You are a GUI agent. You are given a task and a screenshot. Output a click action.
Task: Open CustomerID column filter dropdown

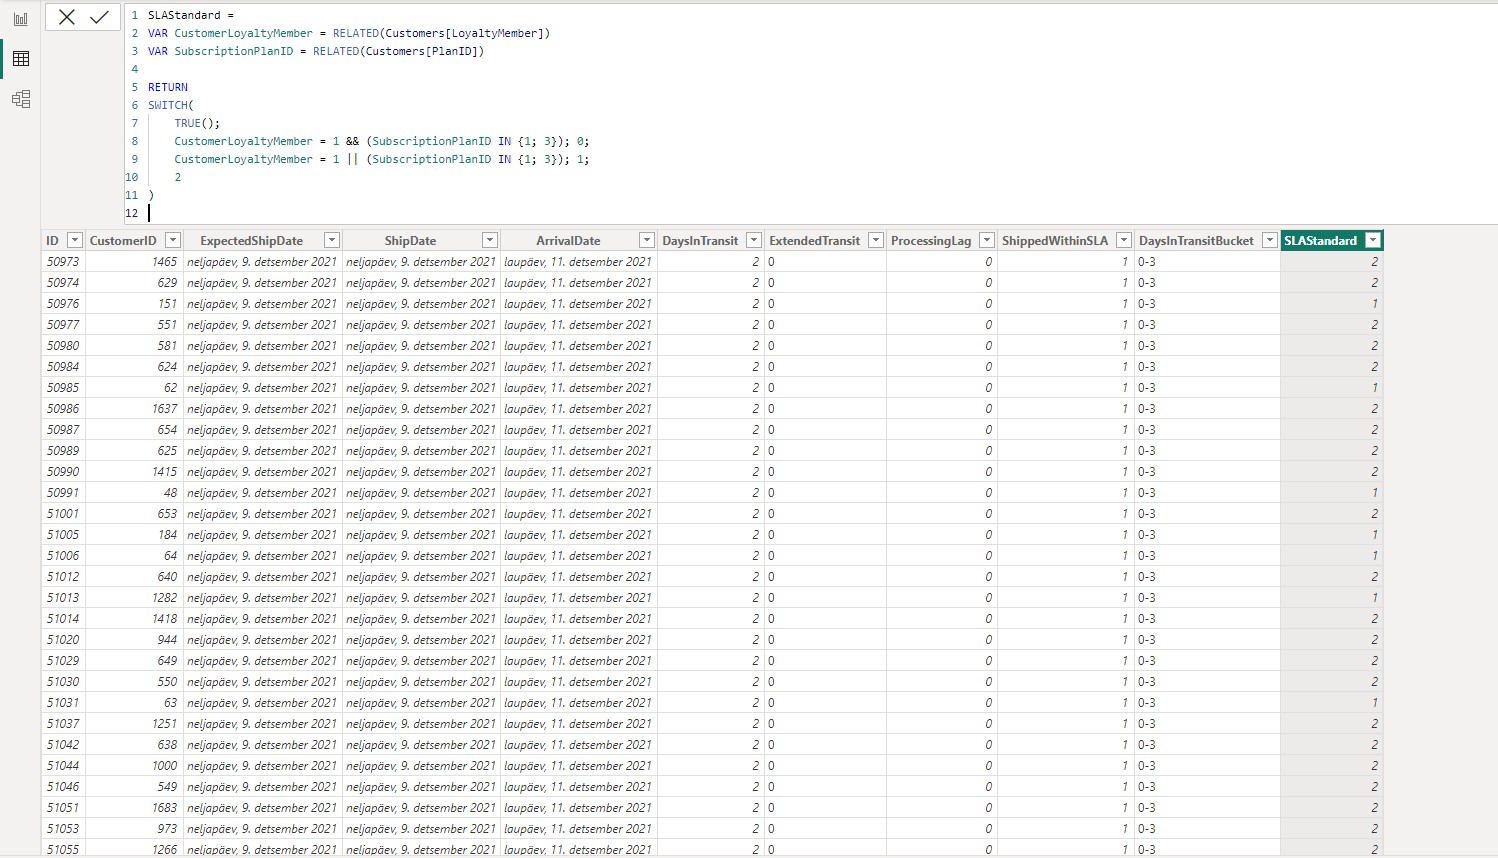173,240
